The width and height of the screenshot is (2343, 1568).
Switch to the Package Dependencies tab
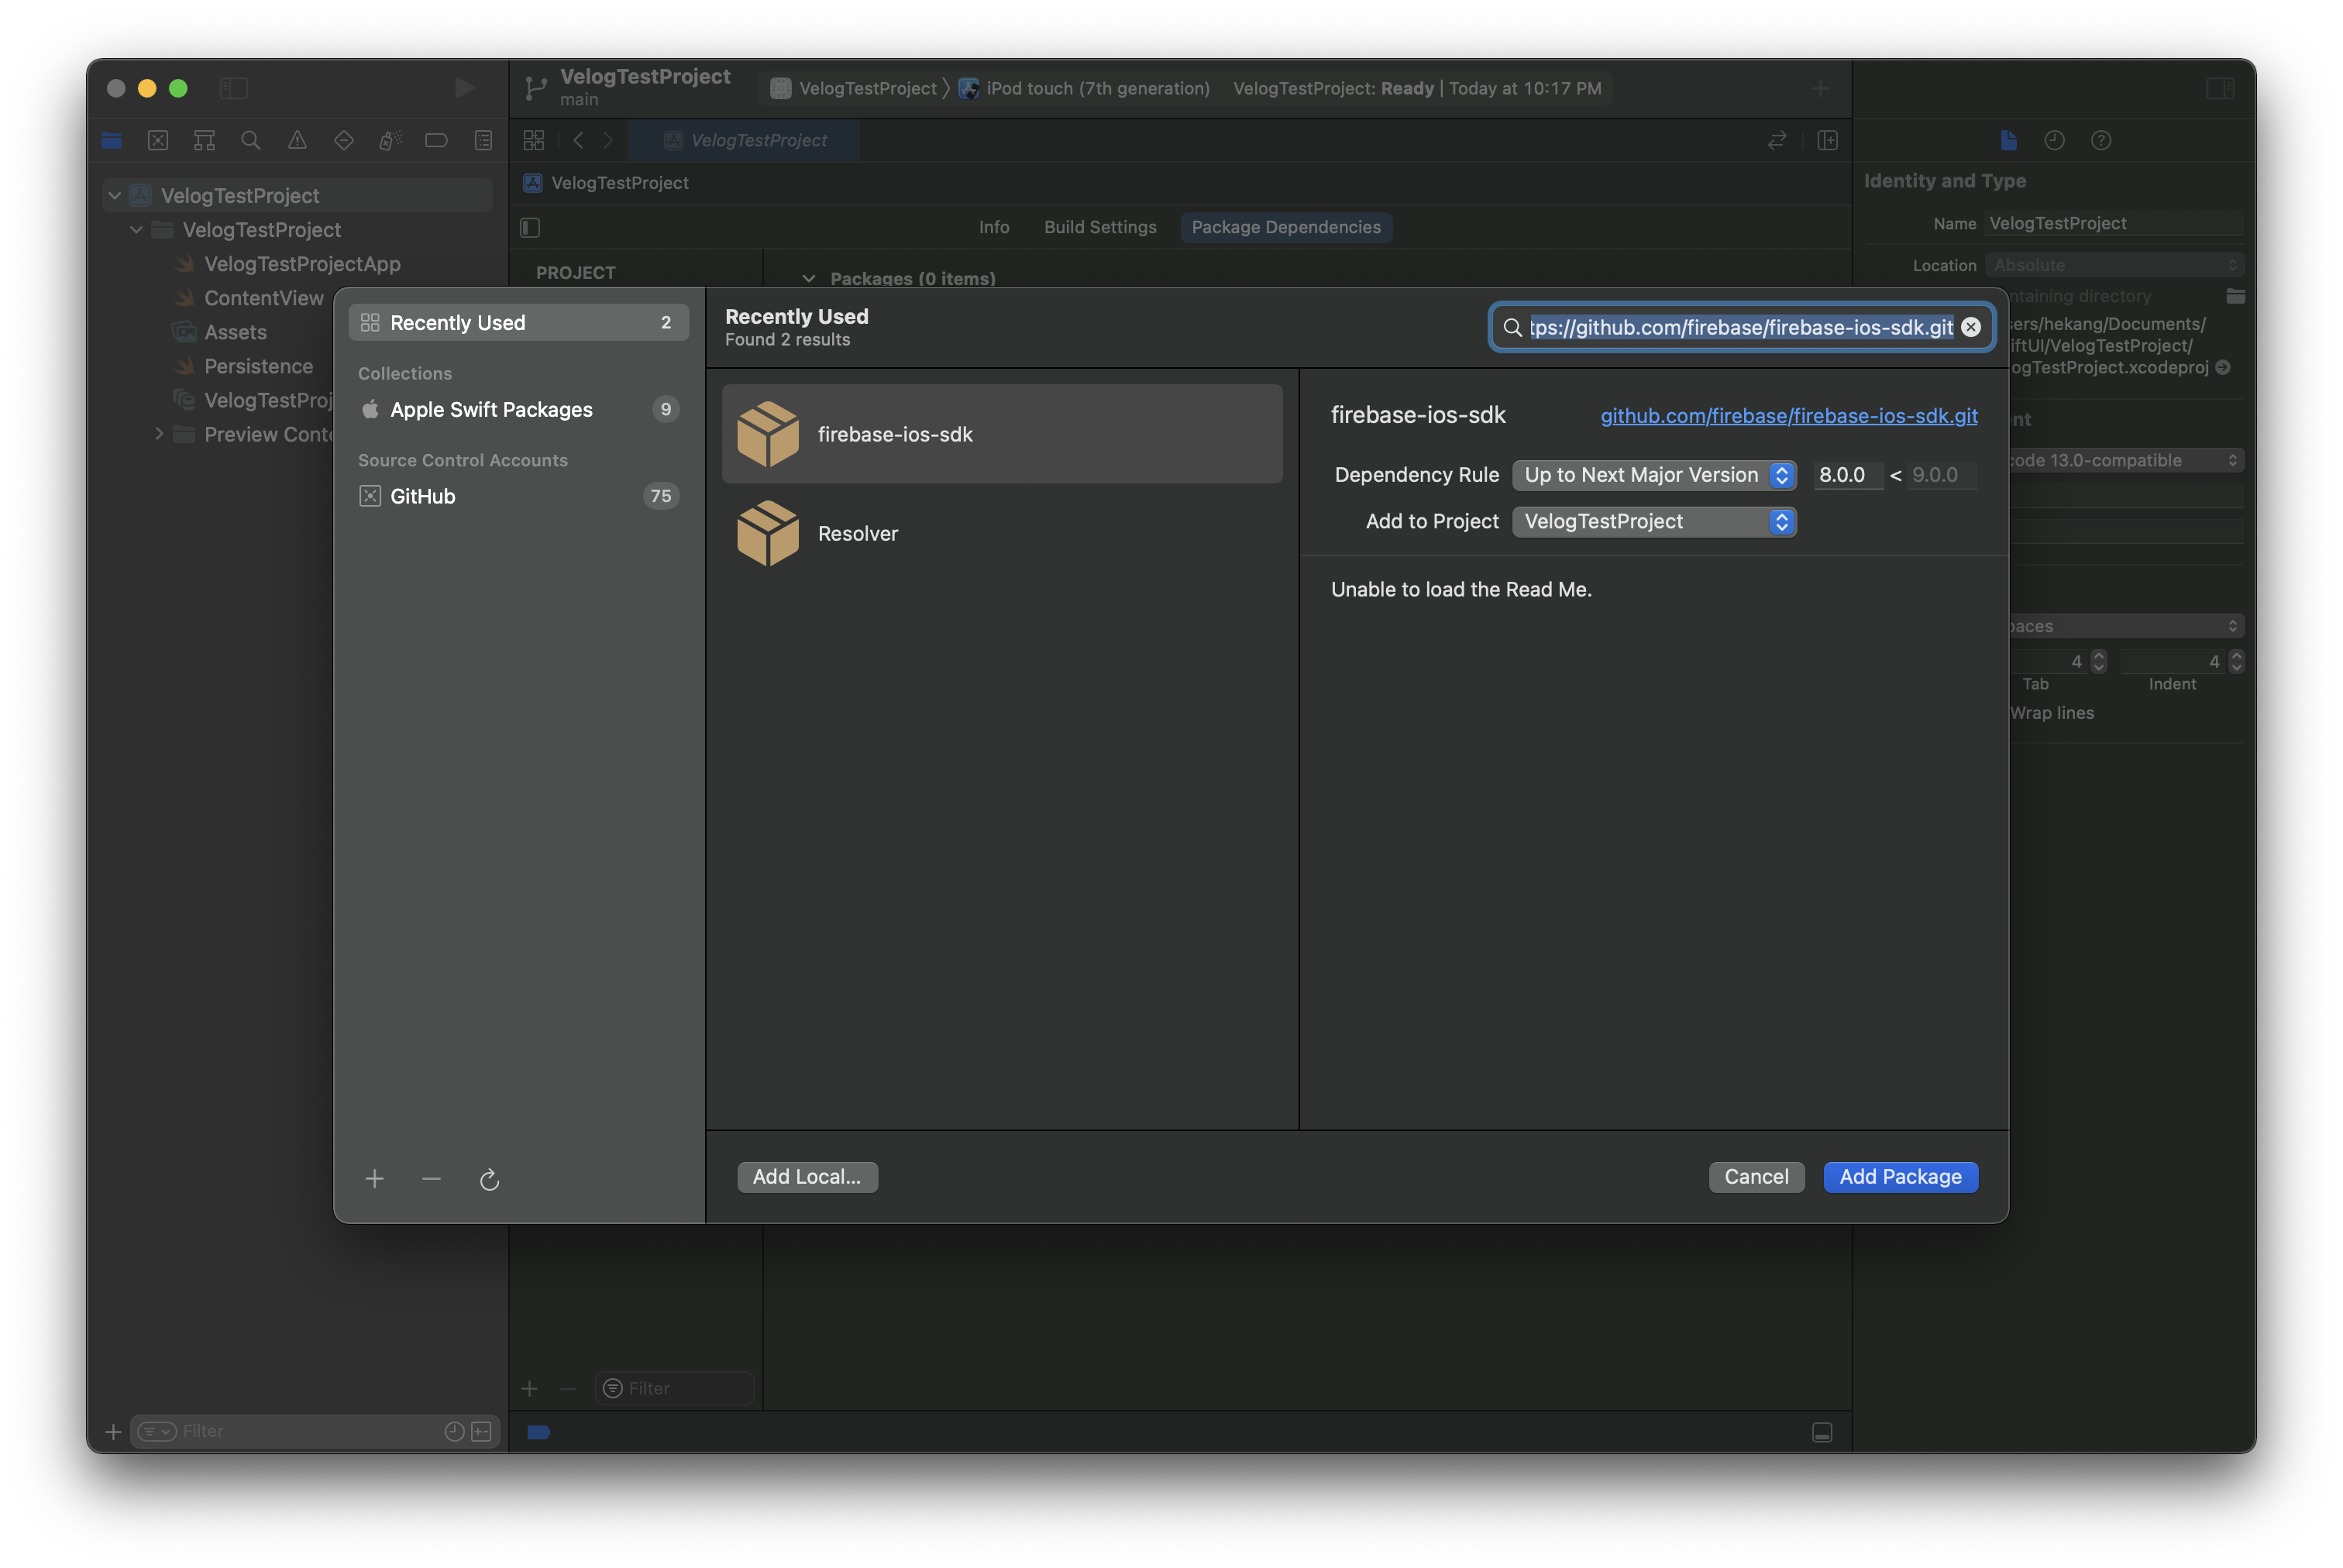[x=1285, y=227]
